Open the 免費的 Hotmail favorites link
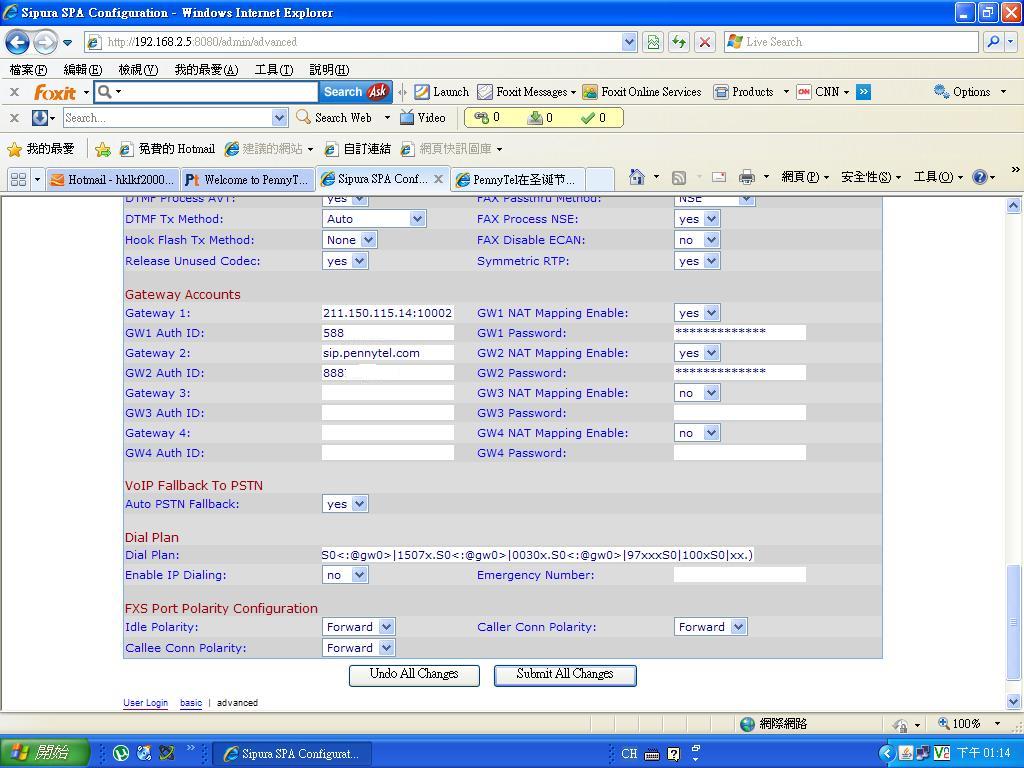 coord(168,150)
